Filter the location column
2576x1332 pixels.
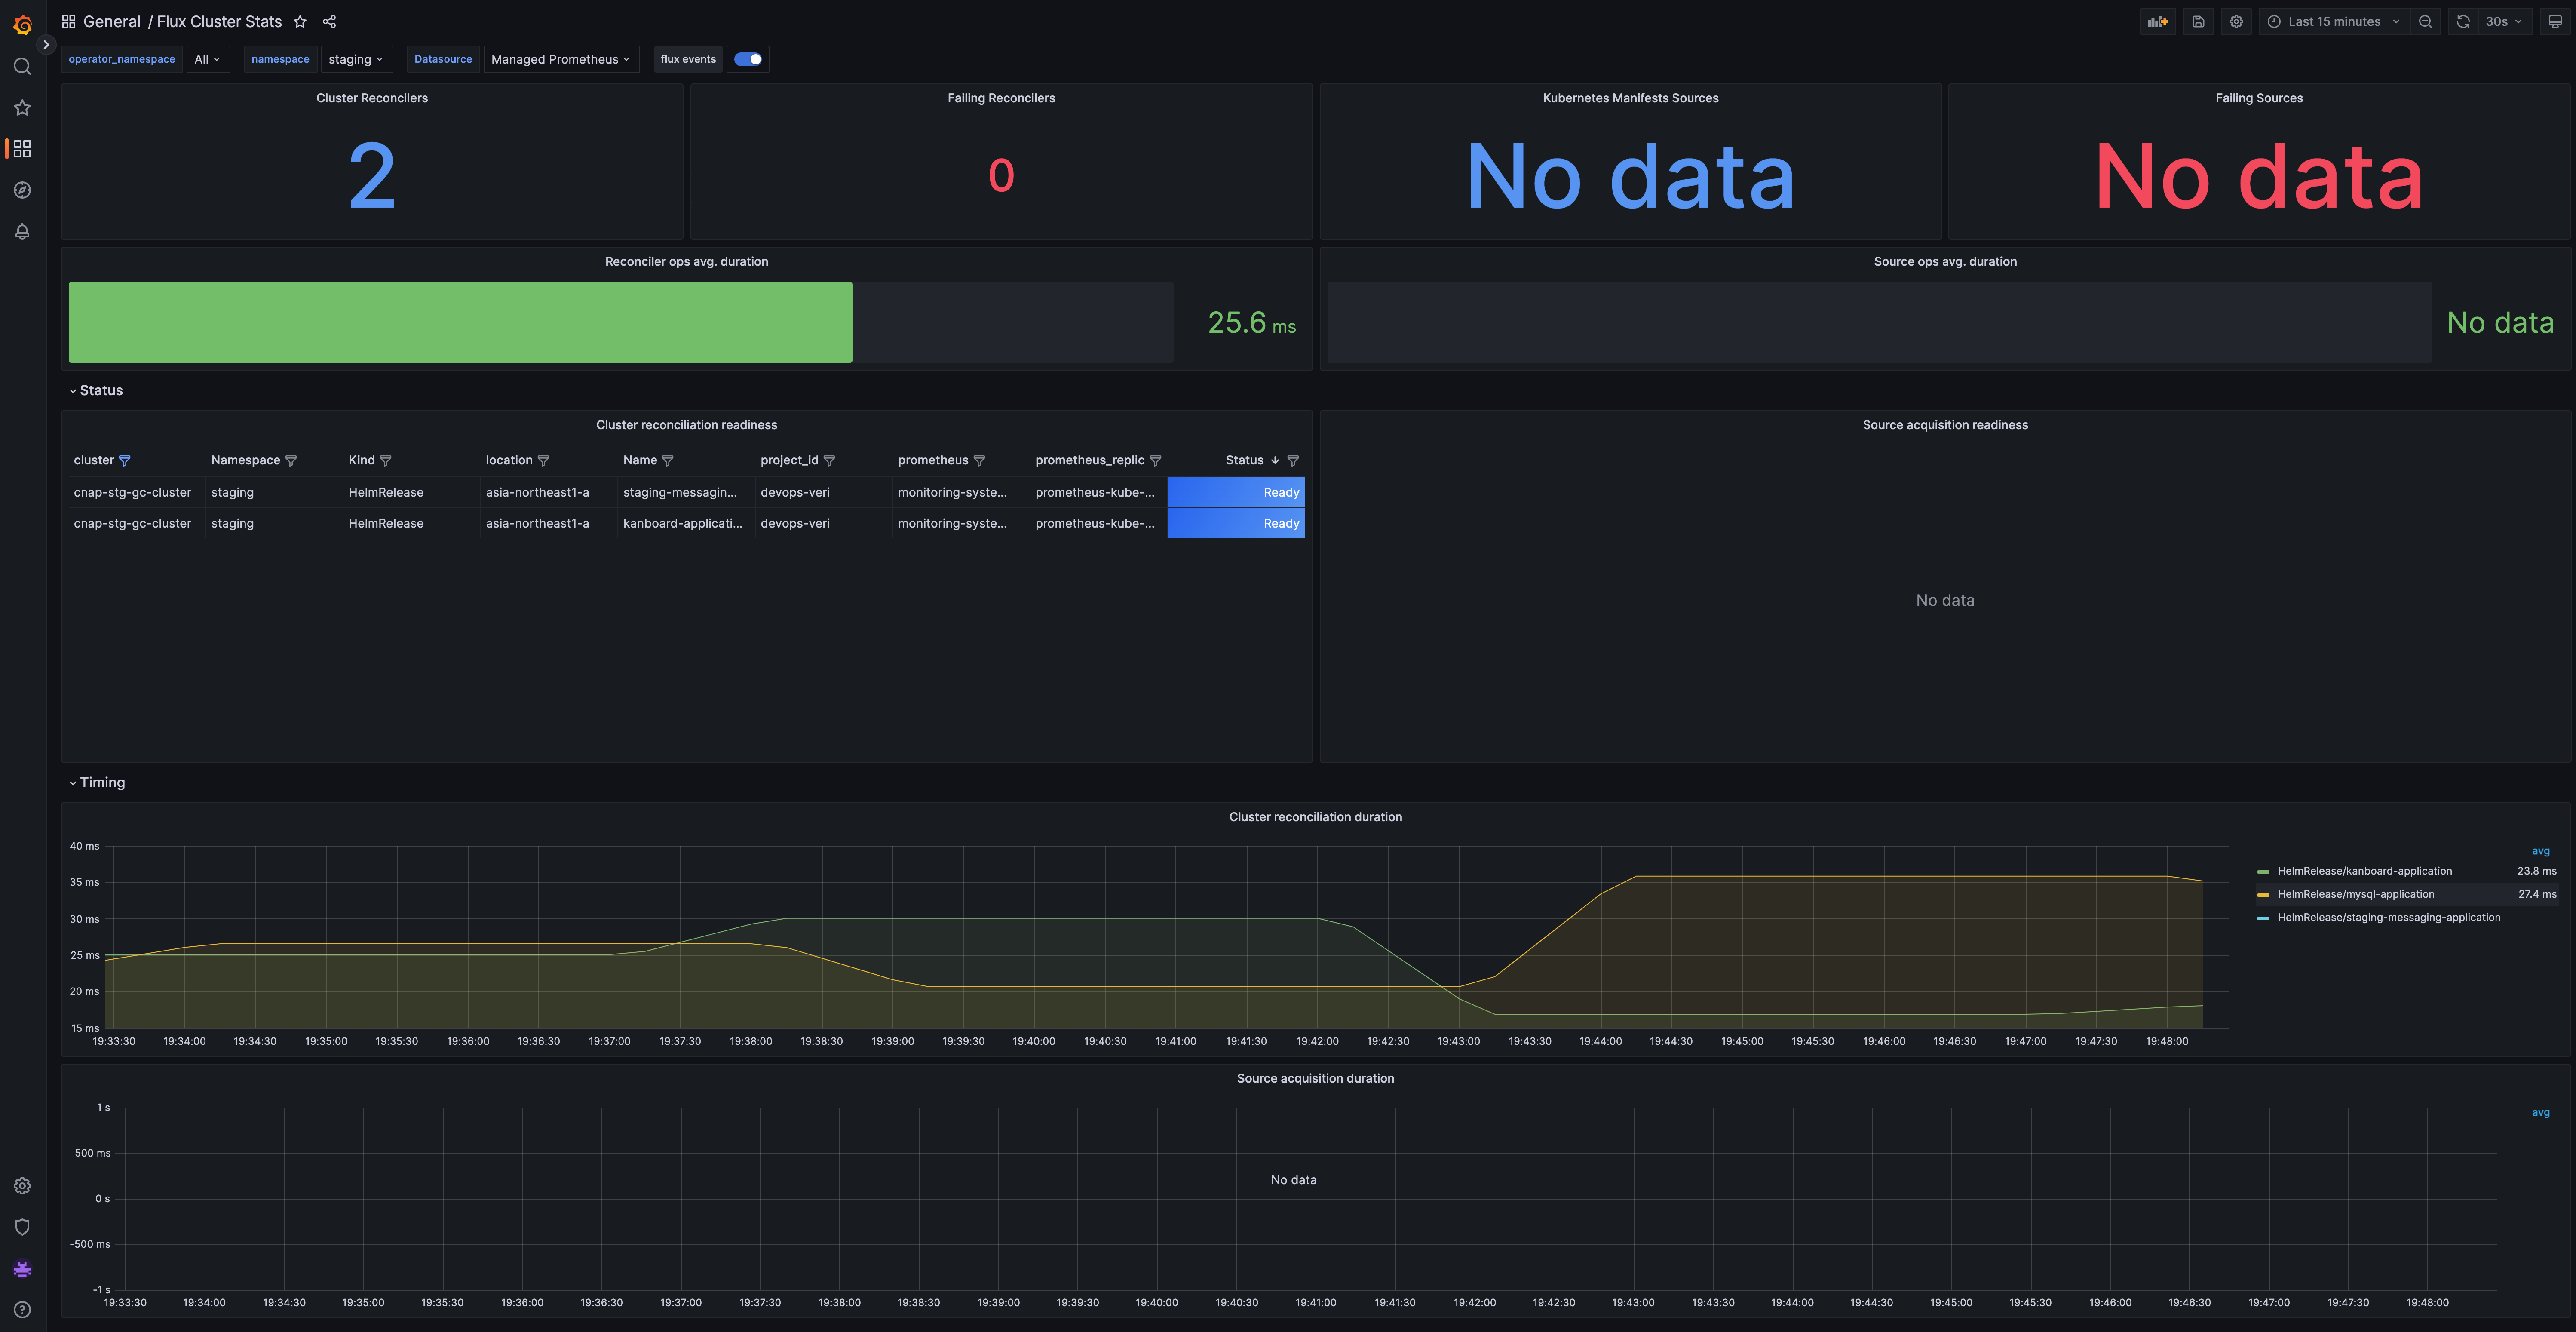click(x=544, y=461)
